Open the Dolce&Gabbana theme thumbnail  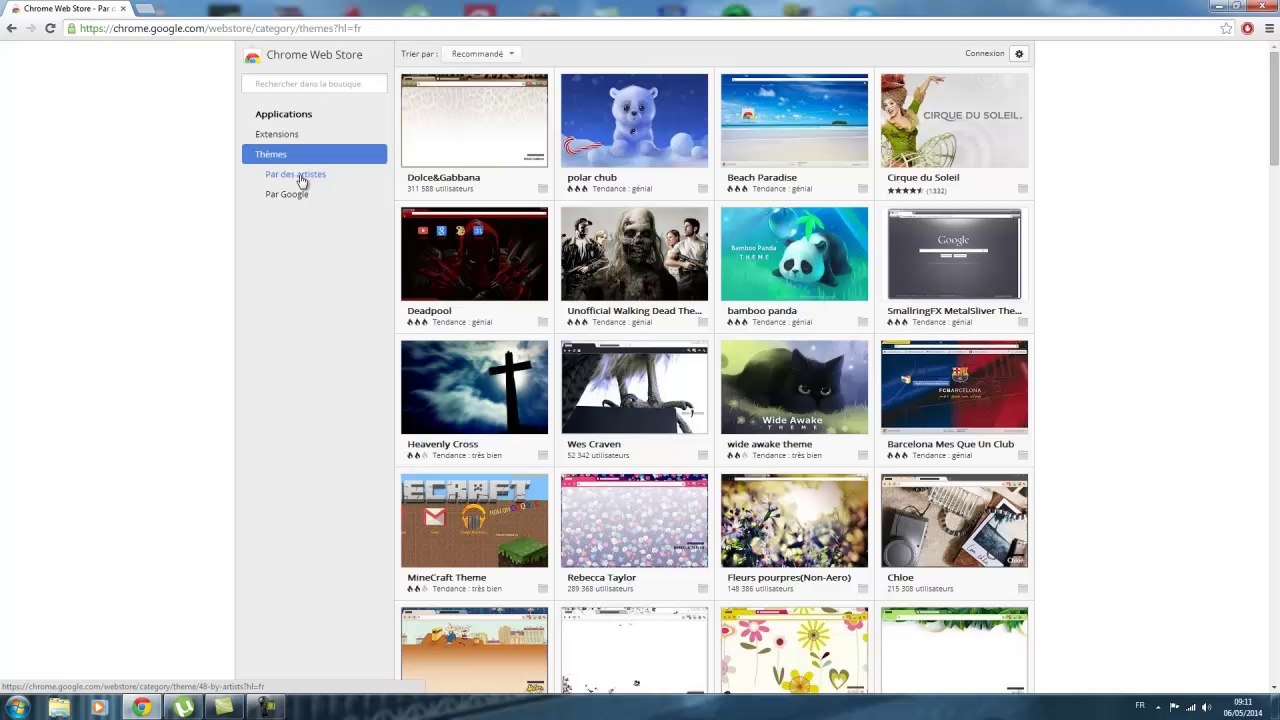[474, 120]
